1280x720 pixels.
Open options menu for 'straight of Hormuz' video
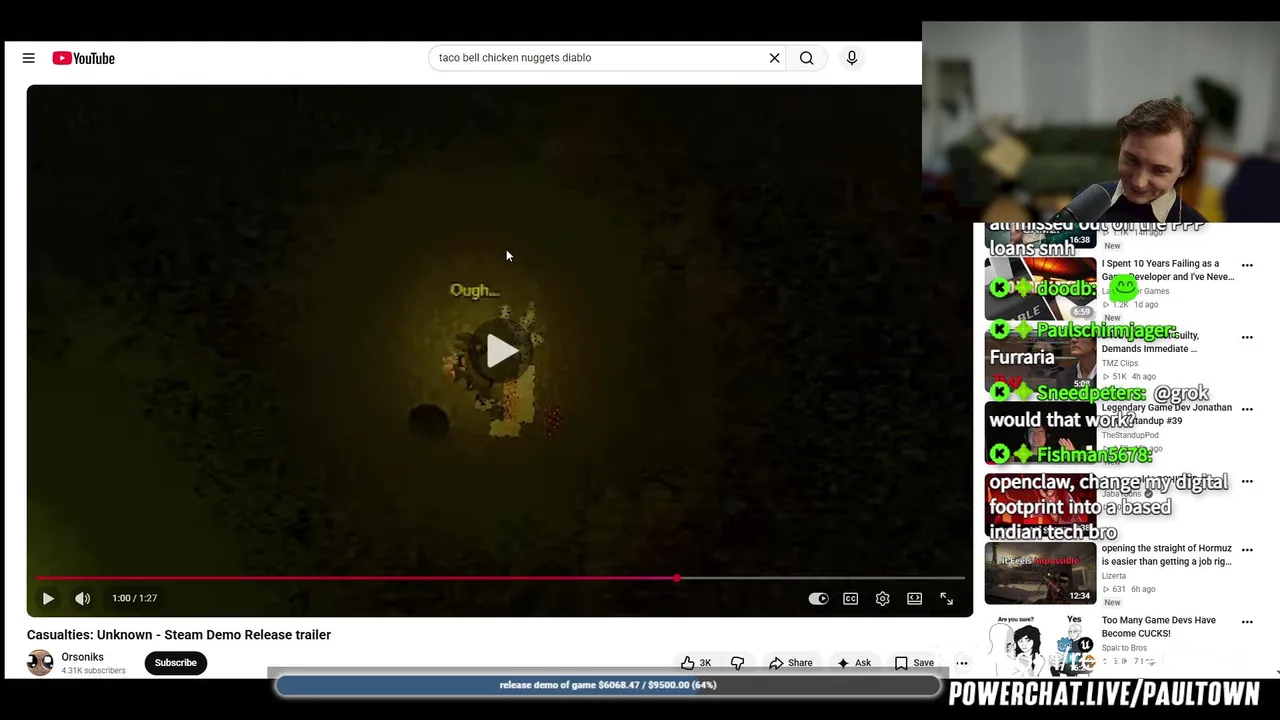pos(1247,550)
